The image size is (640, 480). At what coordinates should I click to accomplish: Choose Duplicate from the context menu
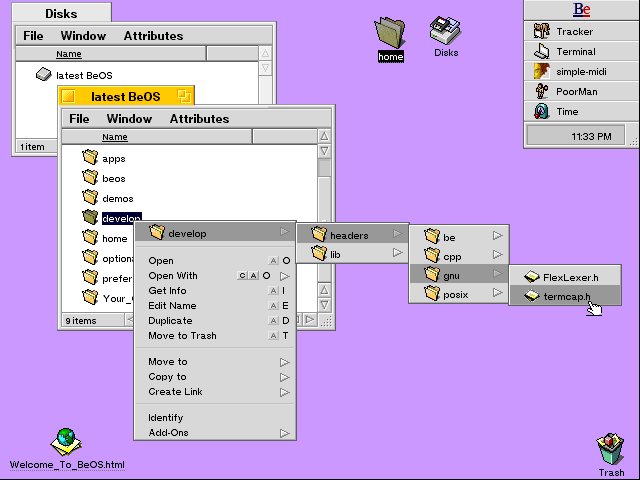coord(215,321)
